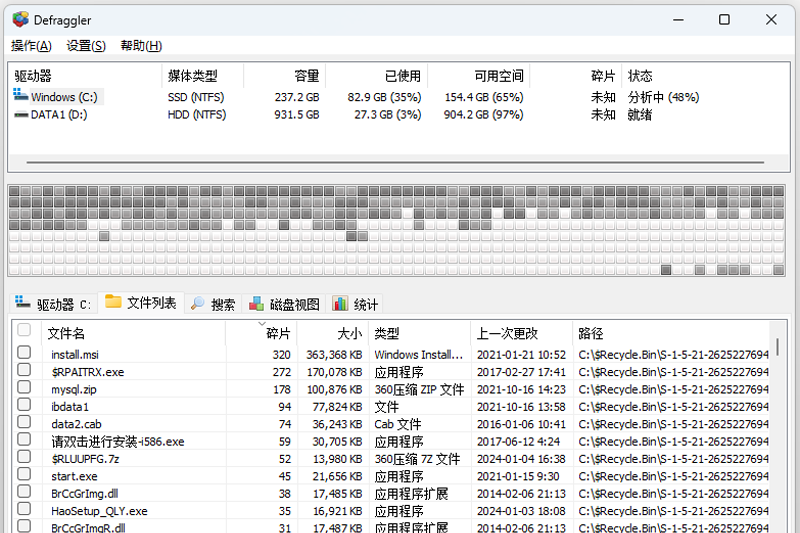Click the 容量 column header in drive list
Image resolution: width=800 pixels, height=533 pixels.
284,76
